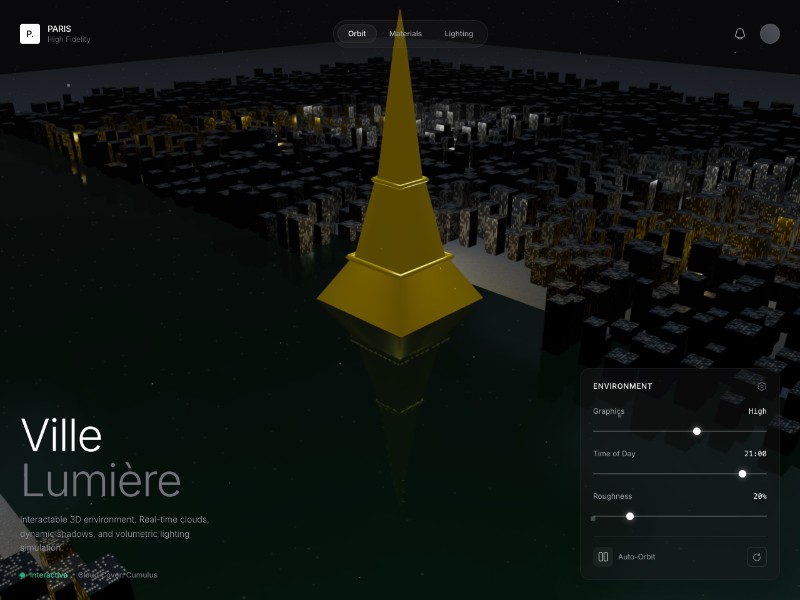Image resolution: width=800 pixels, height=600 pixels.
Task: Select the PARIS "P." app logo
Action: tap(28, 33)
